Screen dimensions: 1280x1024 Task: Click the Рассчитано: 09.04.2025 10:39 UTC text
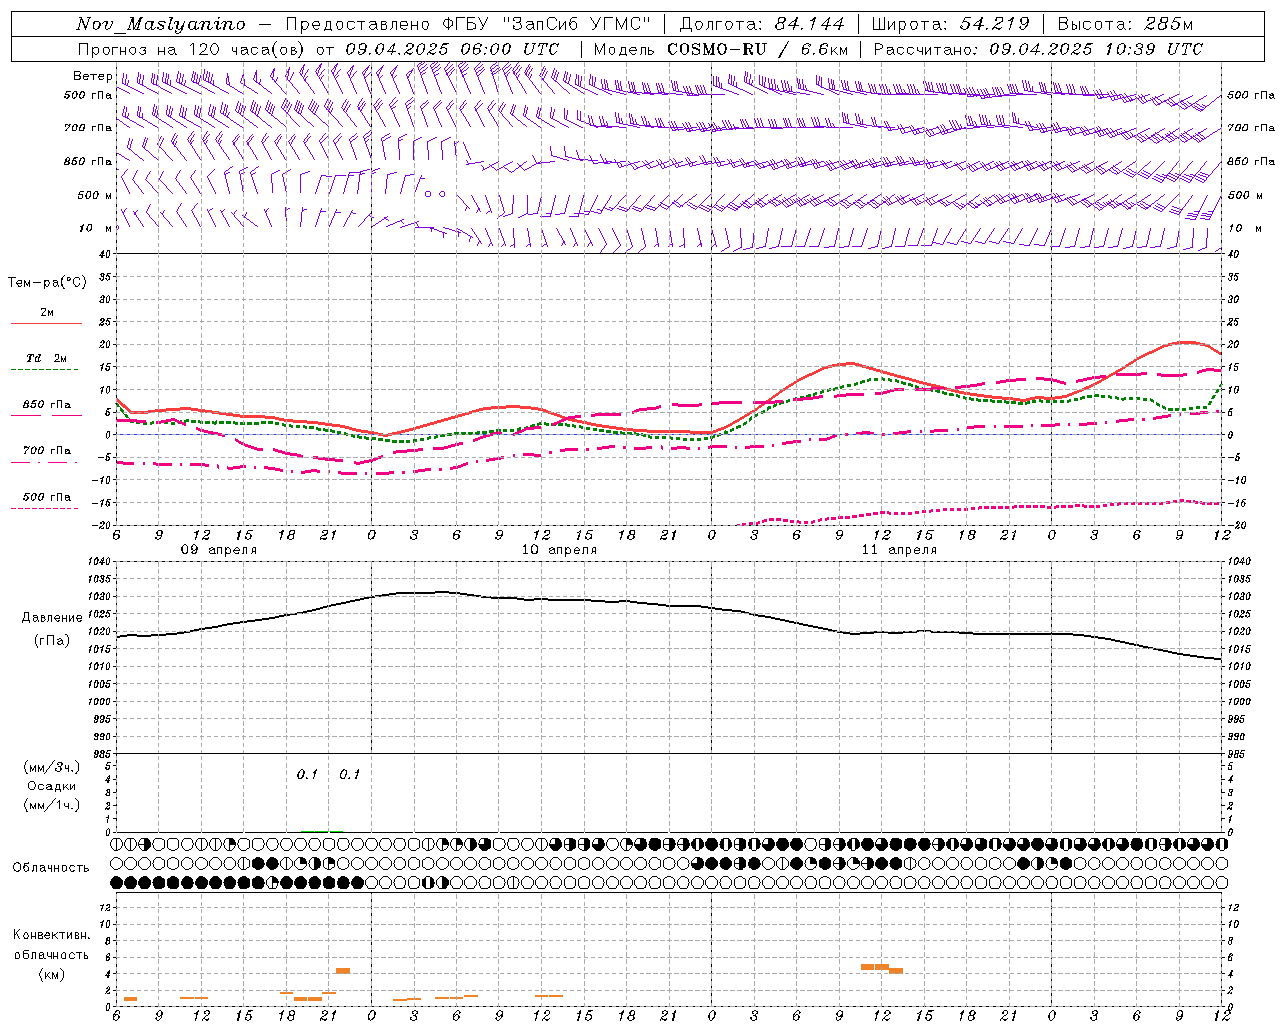(1038, 49)
